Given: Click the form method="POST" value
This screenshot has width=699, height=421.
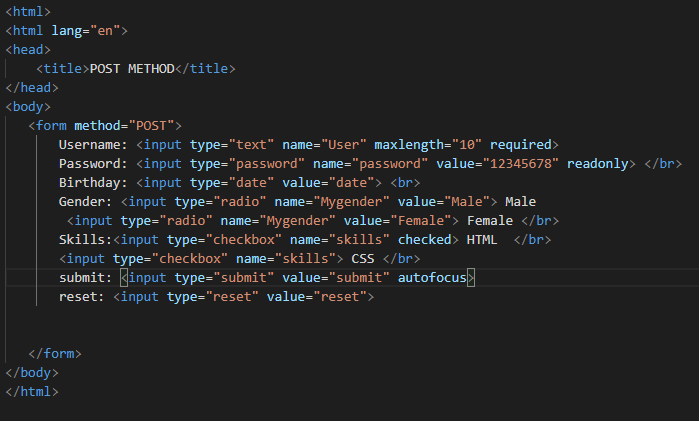Looking at the screenshot, I should click(x=151, y=126).
